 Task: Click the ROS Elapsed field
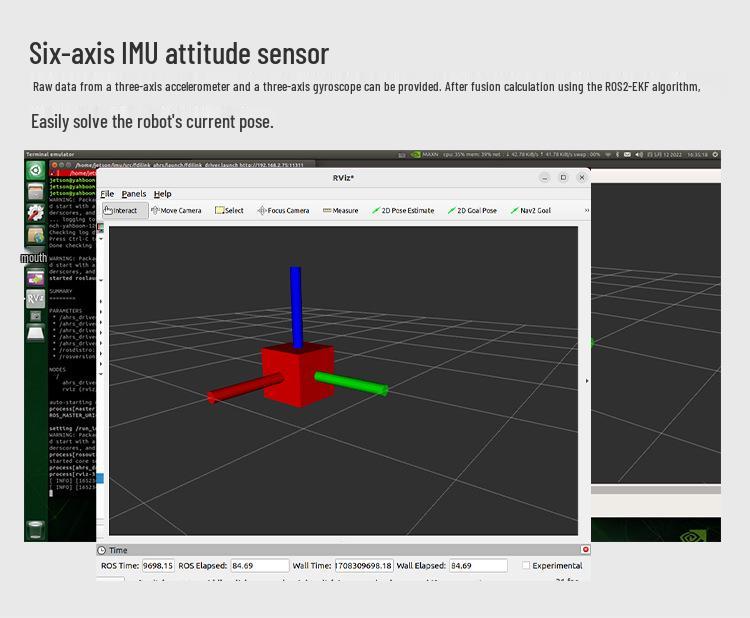point(260,565)
